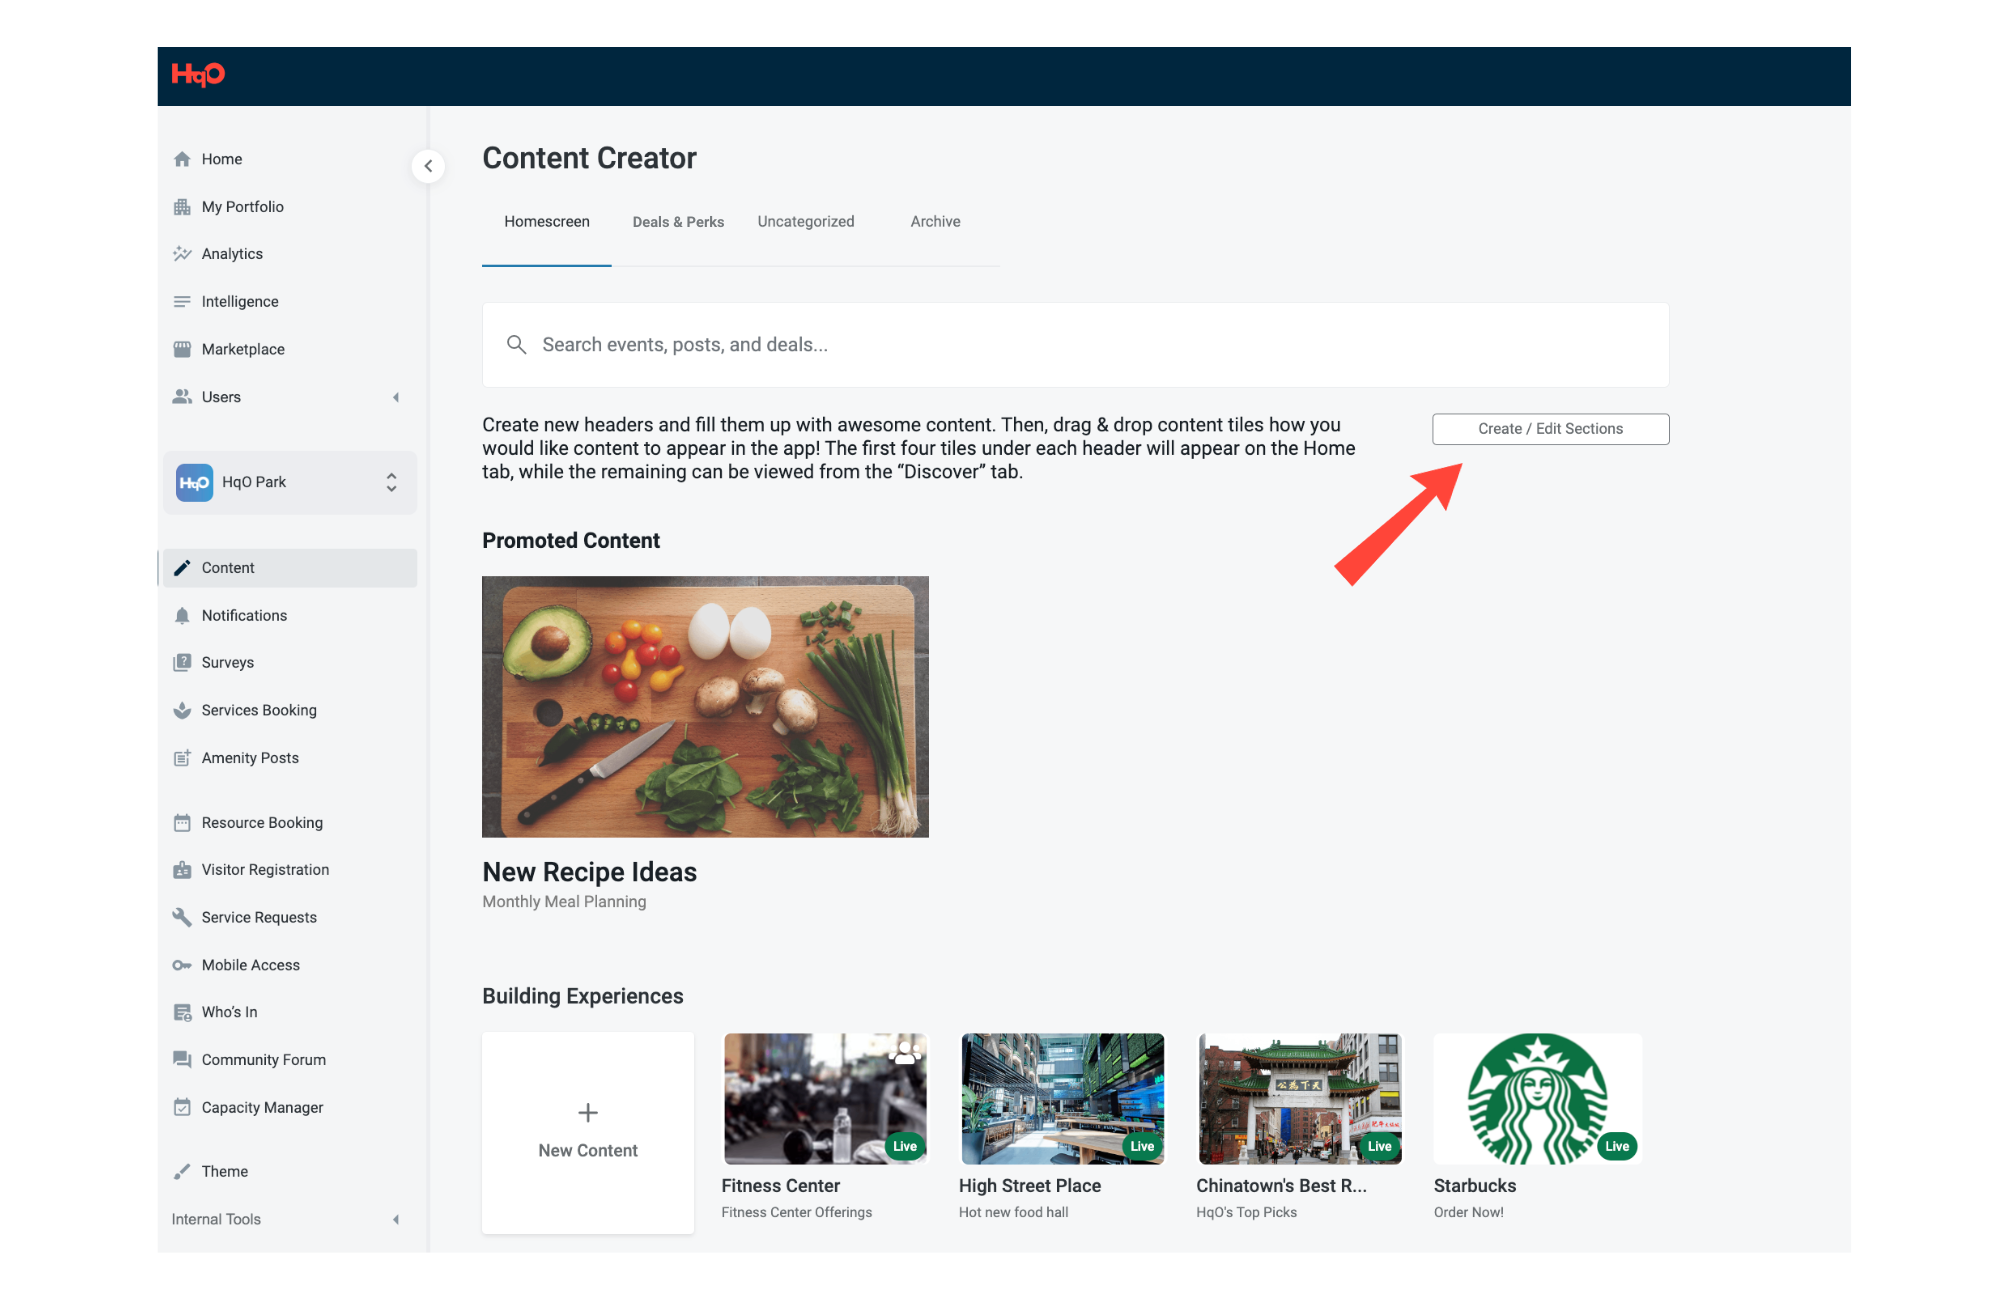Screen dimensions: 2000x1294
Task: Open Service Requests wrench icon
Action: (182, 917)
